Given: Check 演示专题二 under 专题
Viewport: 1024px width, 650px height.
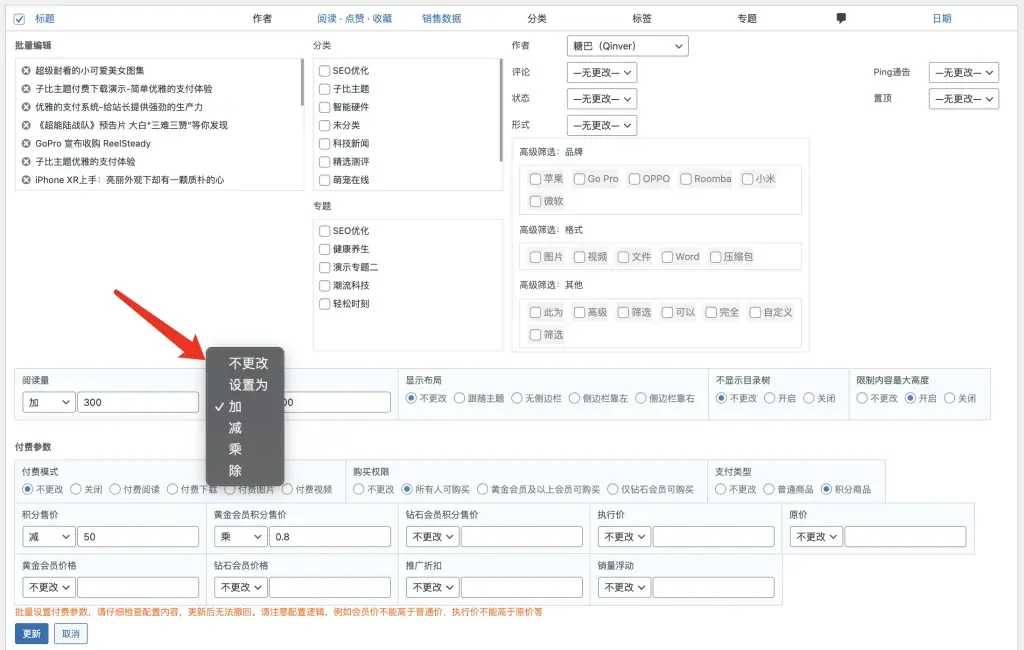Looking at the screenshot, I should [x=325, y=267].
